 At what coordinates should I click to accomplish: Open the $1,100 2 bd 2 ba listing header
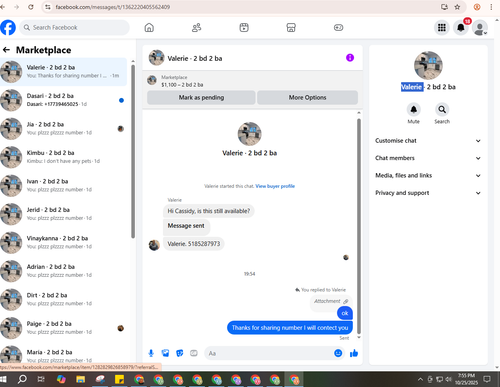coord(252,81)
